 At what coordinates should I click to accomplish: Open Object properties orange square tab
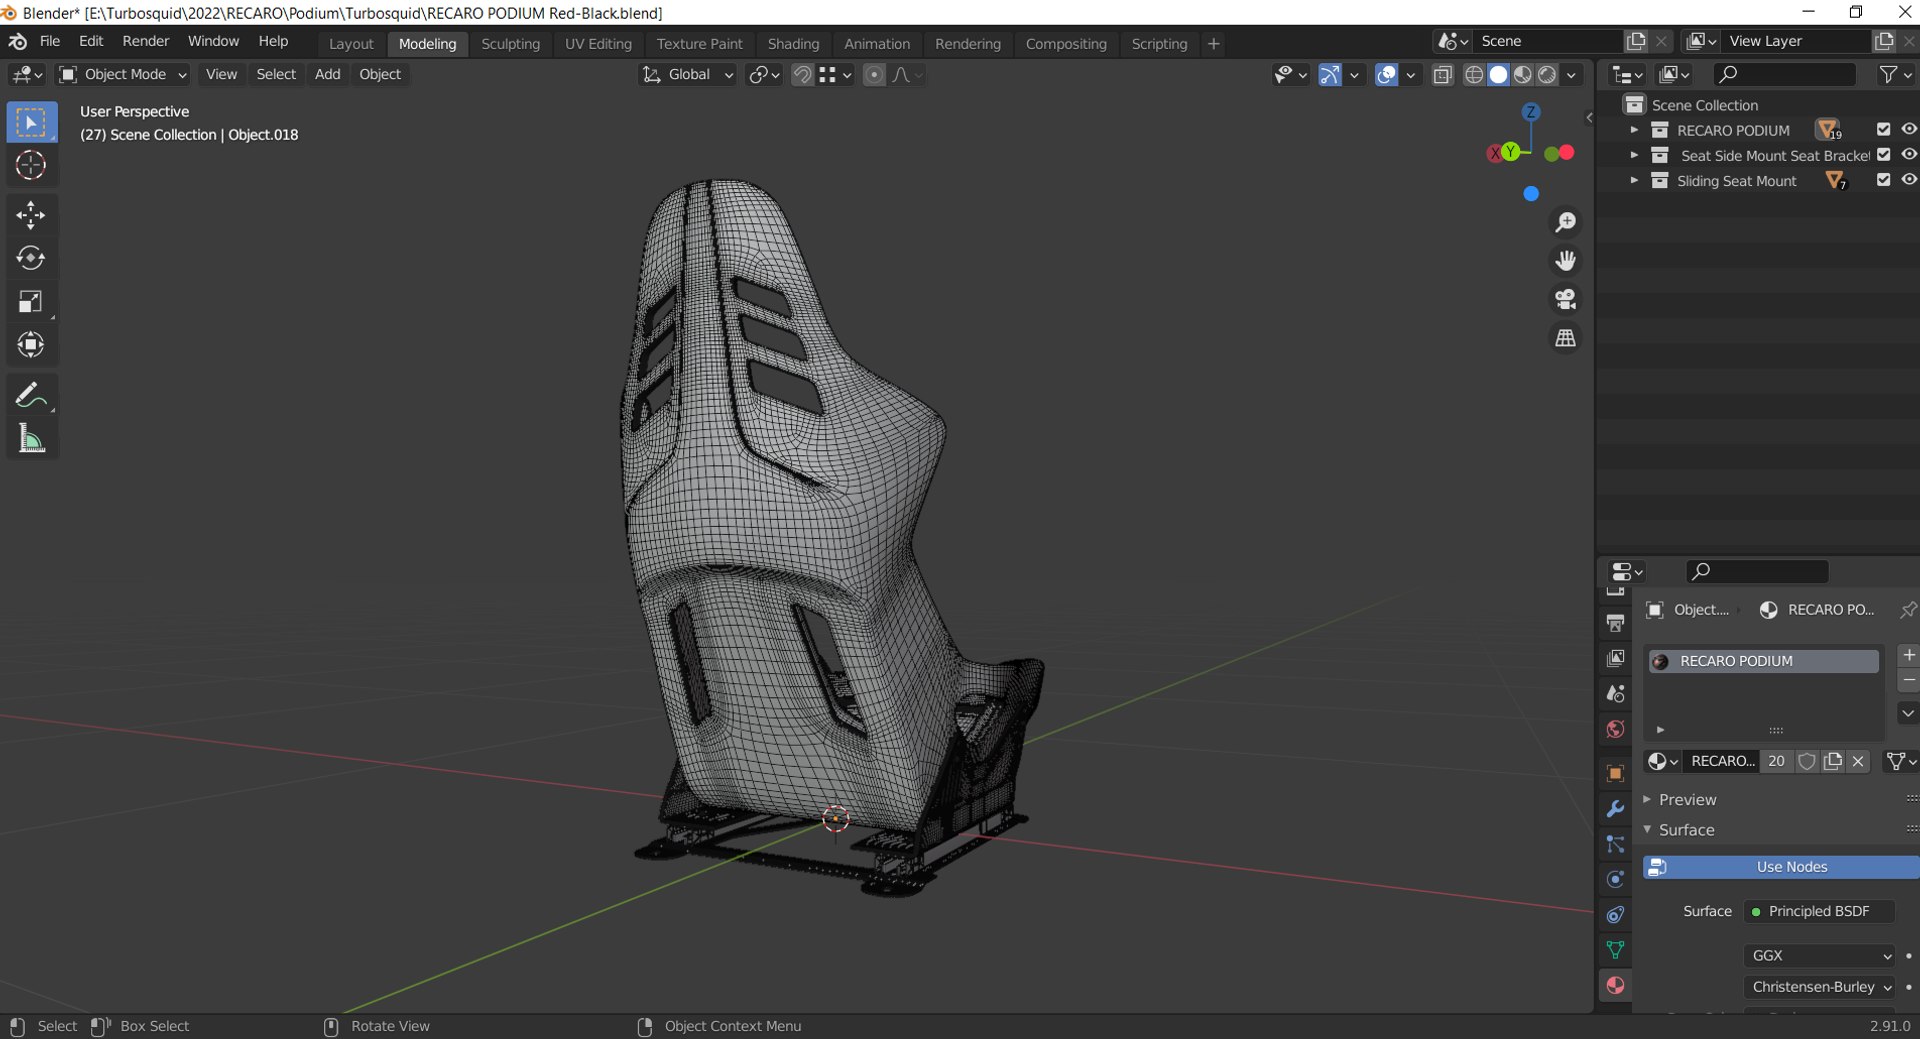click(1615, 774)
